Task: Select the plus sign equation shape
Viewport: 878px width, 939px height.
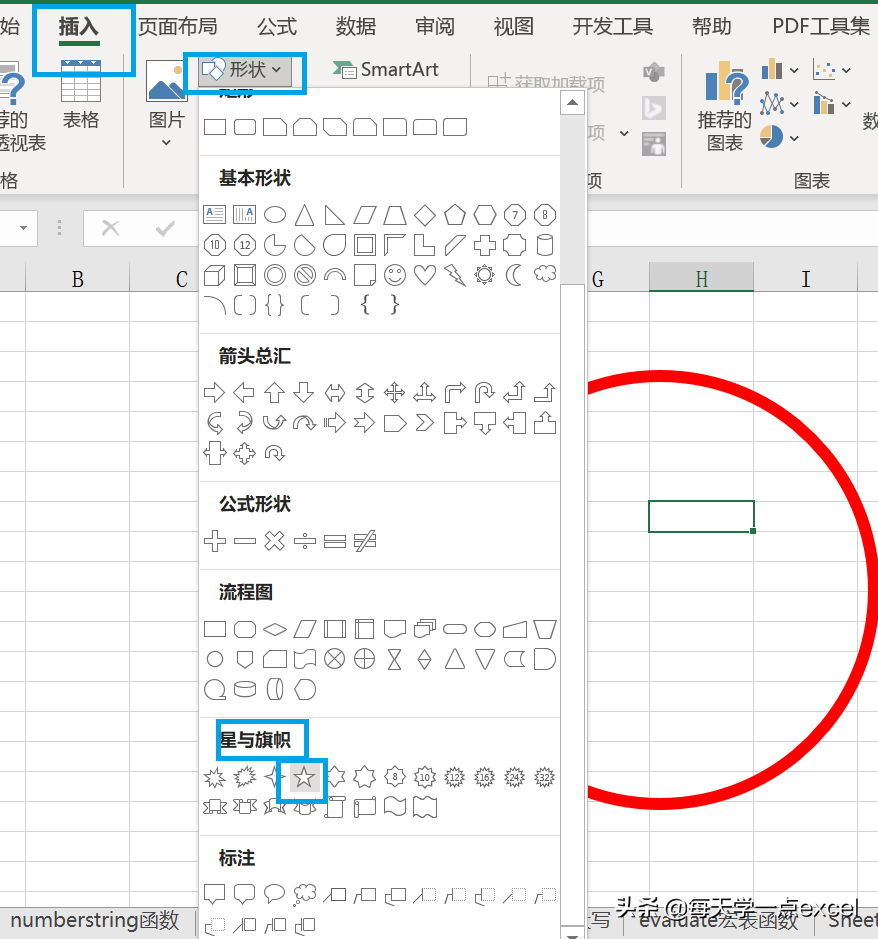Action: [214, 541]
